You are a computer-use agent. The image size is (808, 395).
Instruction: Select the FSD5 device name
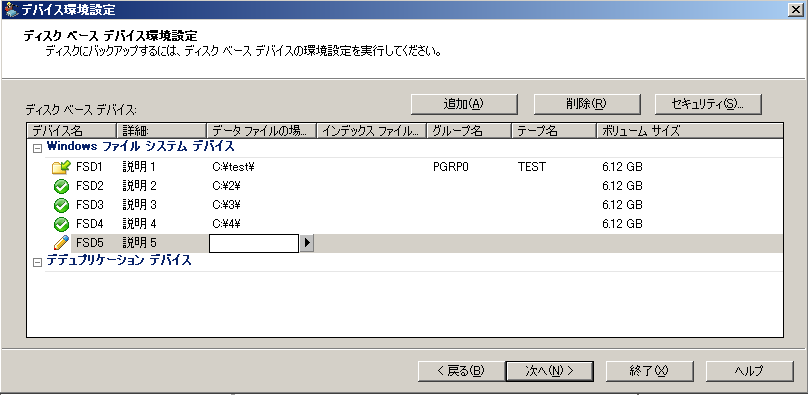(90, 243)
